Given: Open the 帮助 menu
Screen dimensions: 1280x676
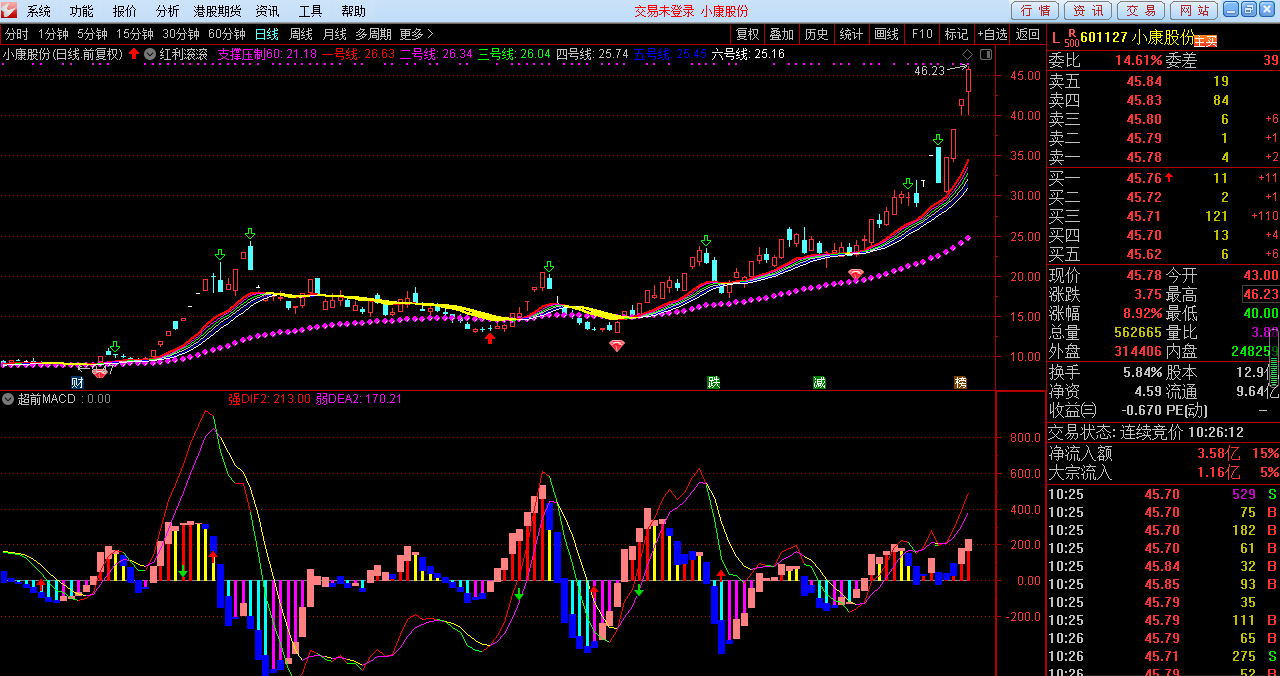Looking at the screenshot, I should click(353, 11).
